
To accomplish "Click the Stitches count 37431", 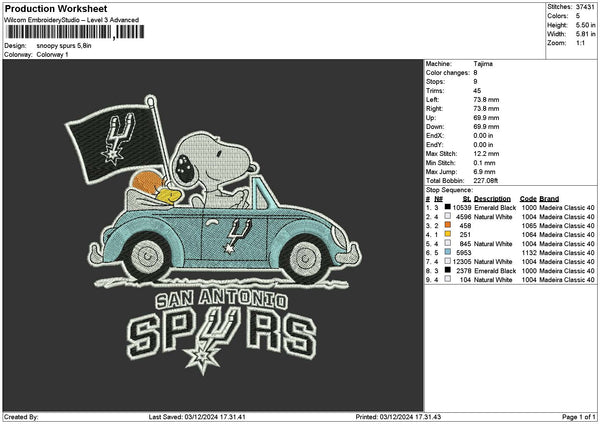I will pyautogui.click(x=585, y=7).
